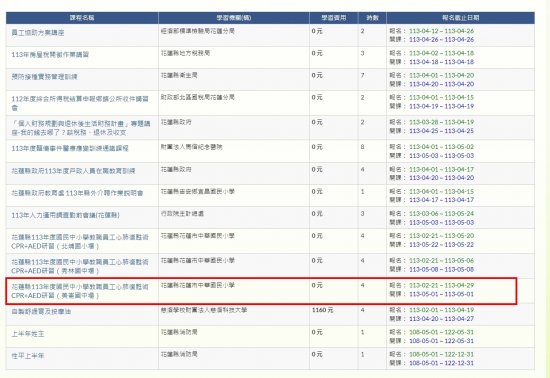The image size is (550, 378).
Task: Sort by the 學習費用 column header
Action: tap(334, 18)
